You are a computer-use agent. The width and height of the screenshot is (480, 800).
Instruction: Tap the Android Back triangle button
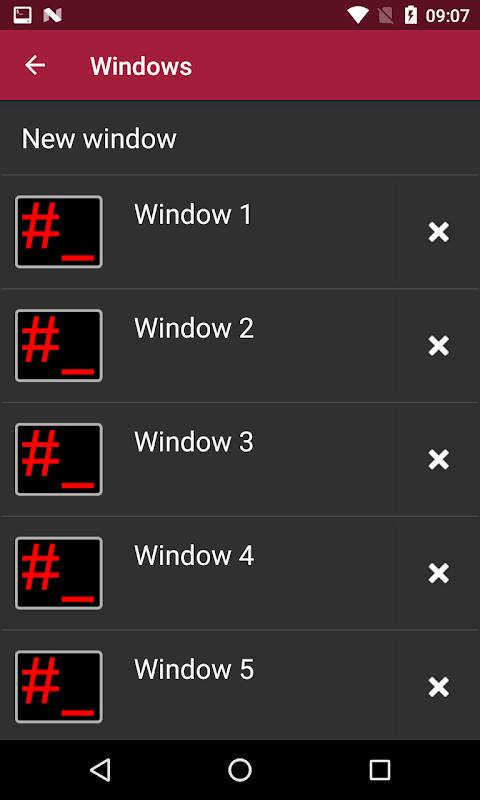click(100, 770)
